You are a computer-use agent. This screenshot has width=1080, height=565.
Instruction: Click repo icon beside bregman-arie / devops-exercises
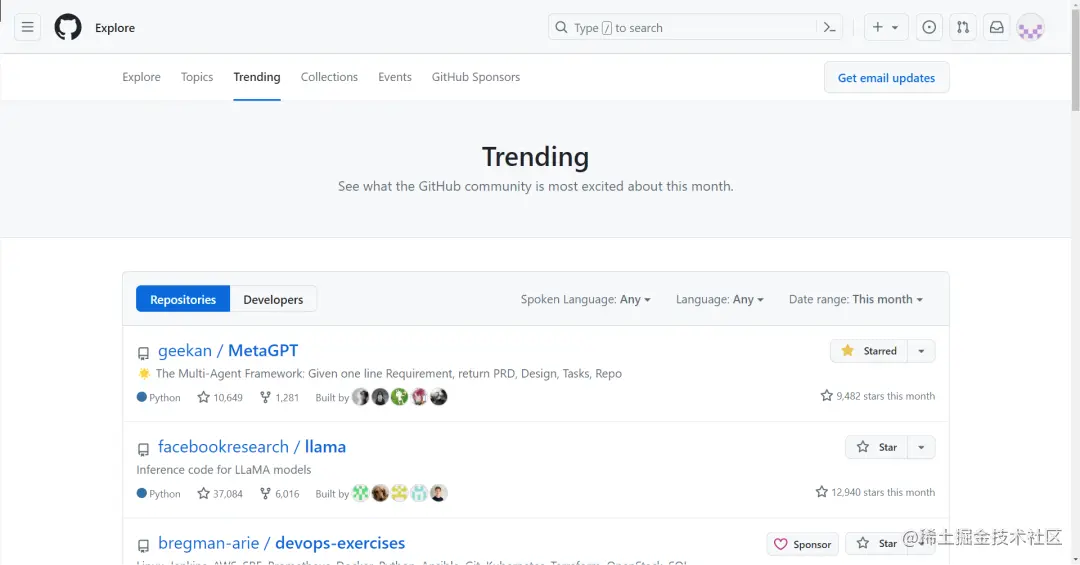(x=143, y=546)
